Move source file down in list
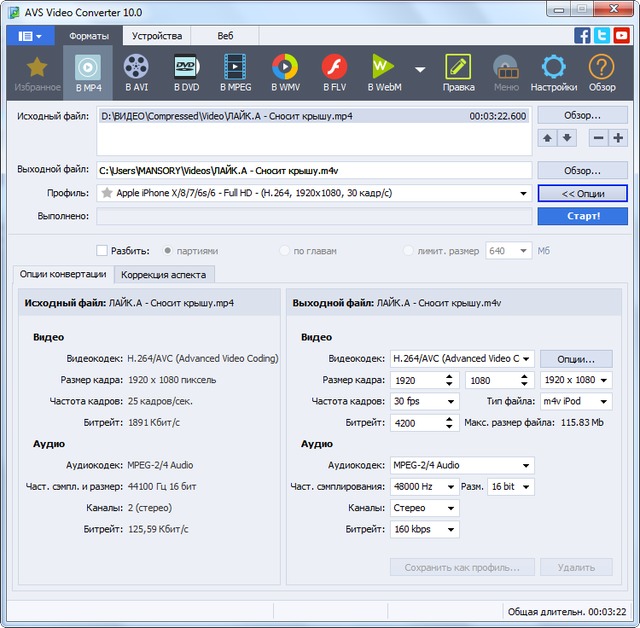This screenshot has width=640, height=628. tap(567, 138)
